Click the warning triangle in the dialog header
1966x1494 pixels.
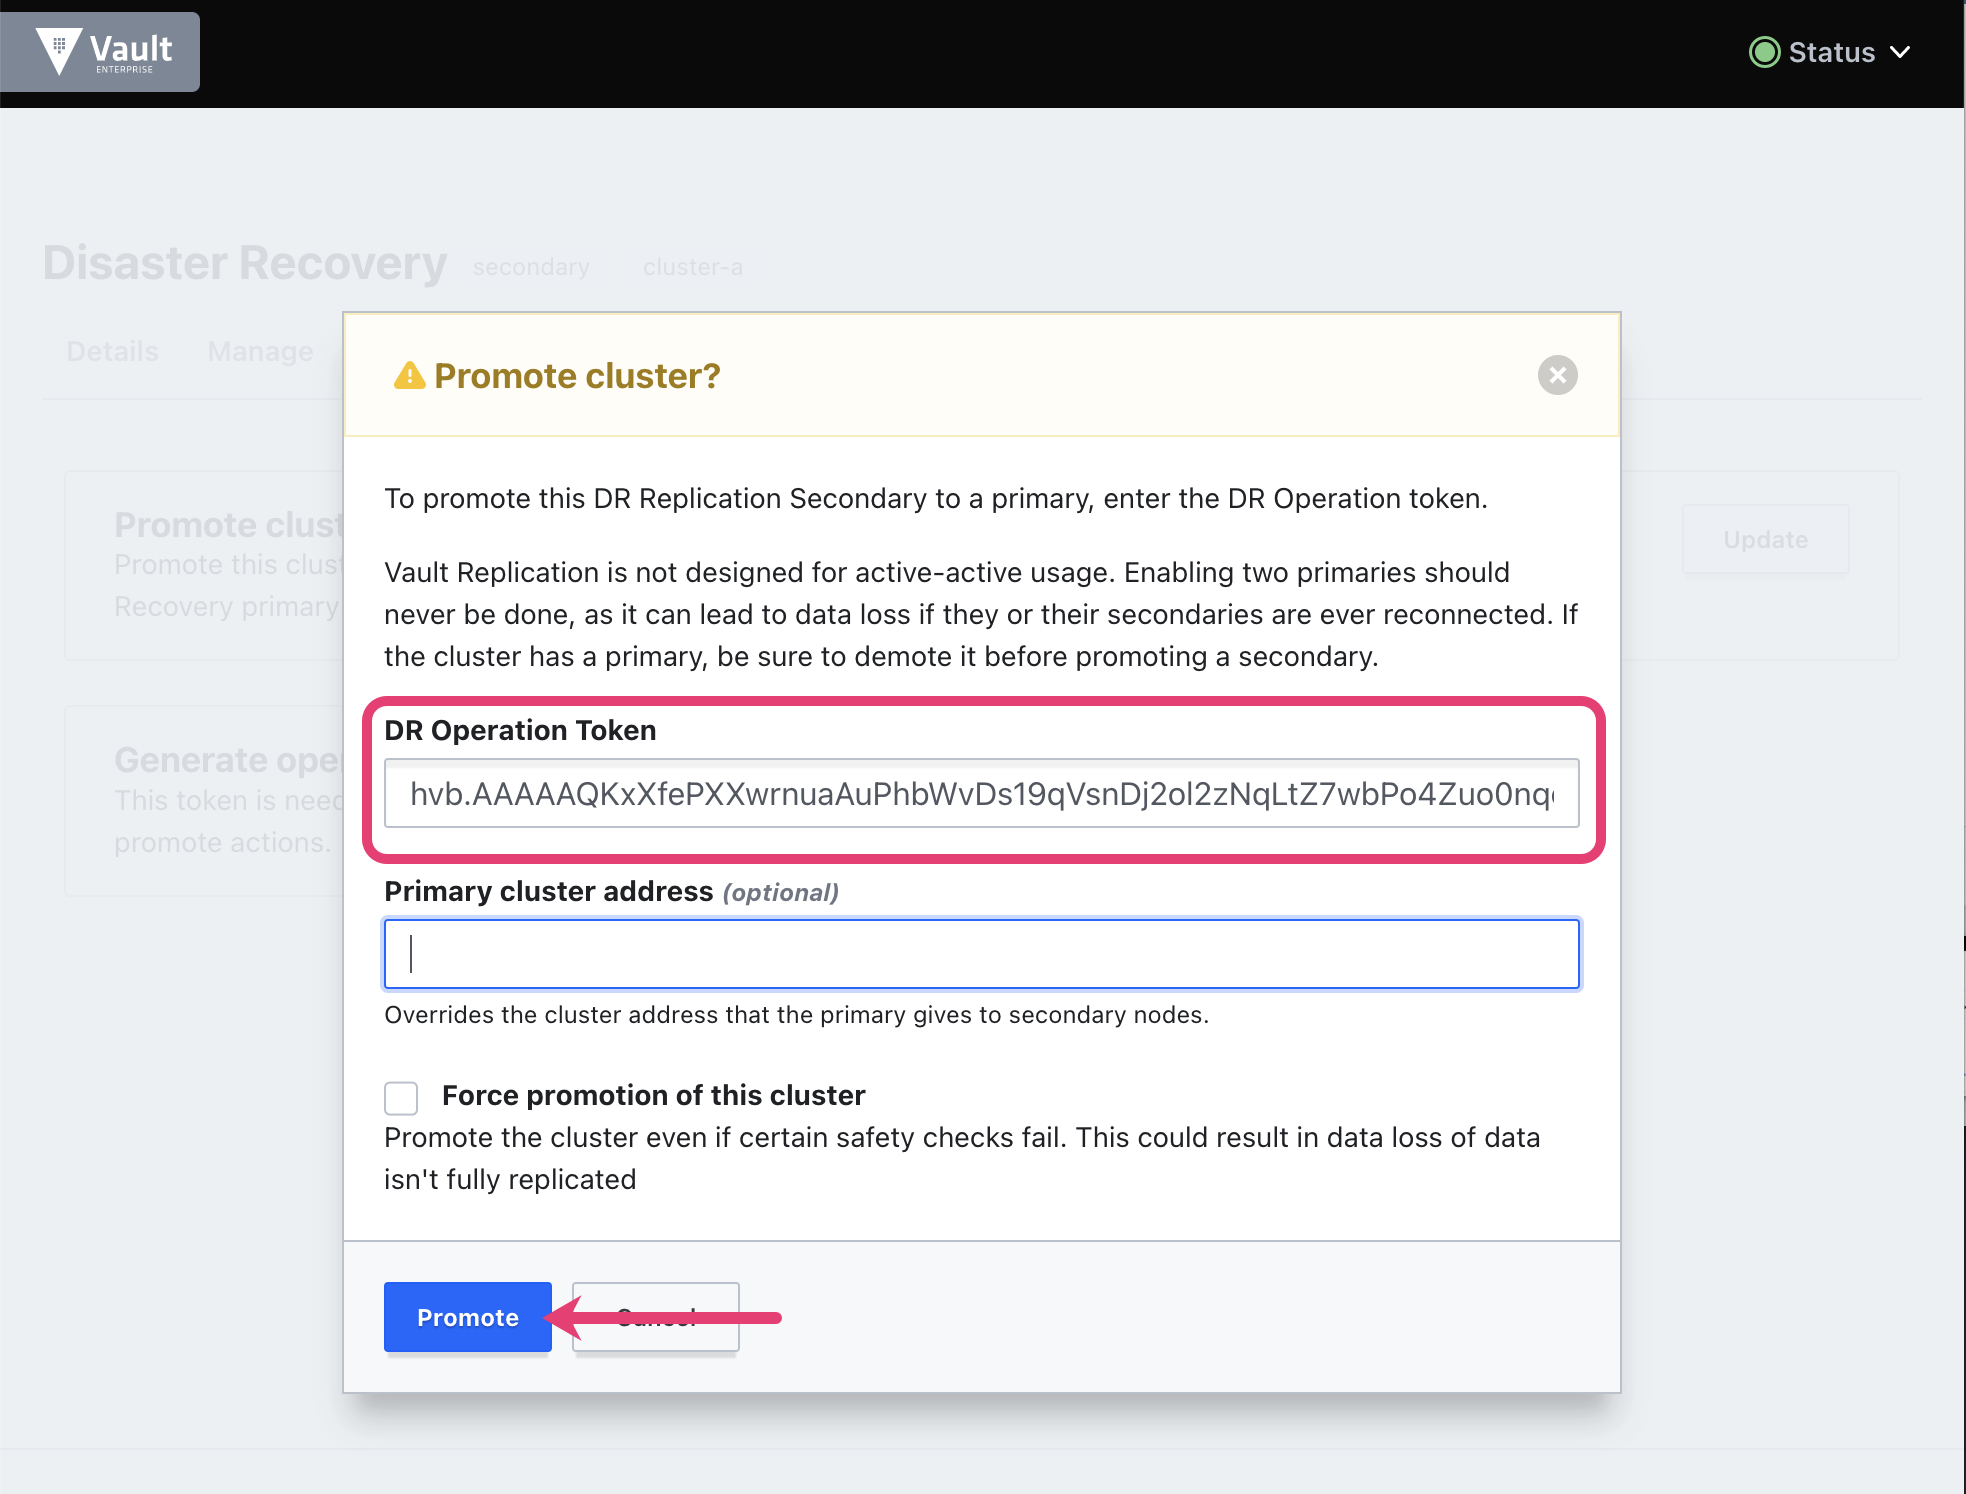[410, 375]
